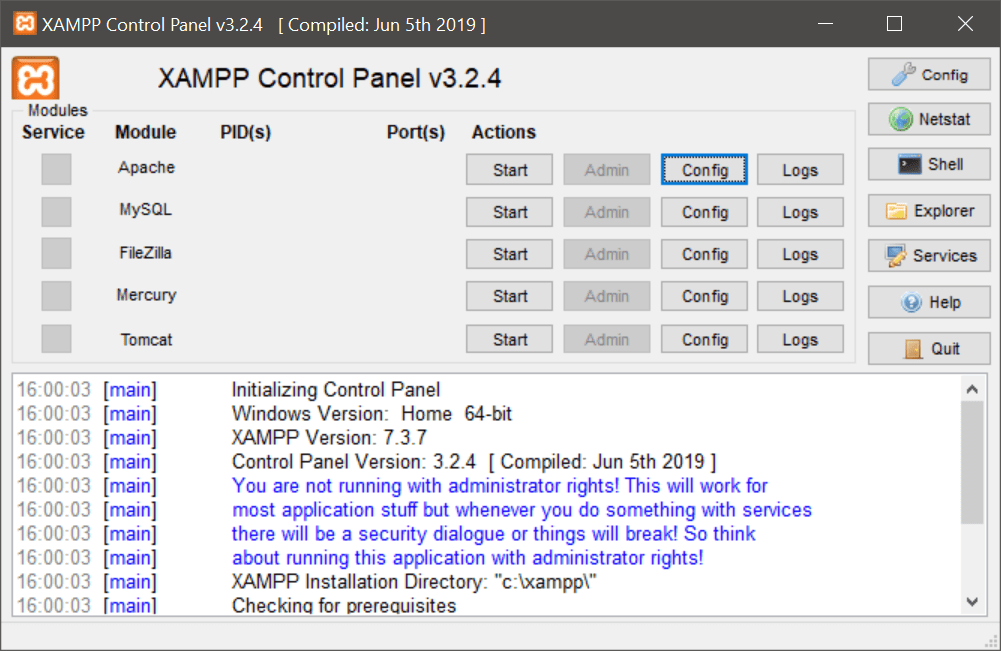Open the Netstat globe tool
Screen dimensions: 1001x651
coord(929,120)
